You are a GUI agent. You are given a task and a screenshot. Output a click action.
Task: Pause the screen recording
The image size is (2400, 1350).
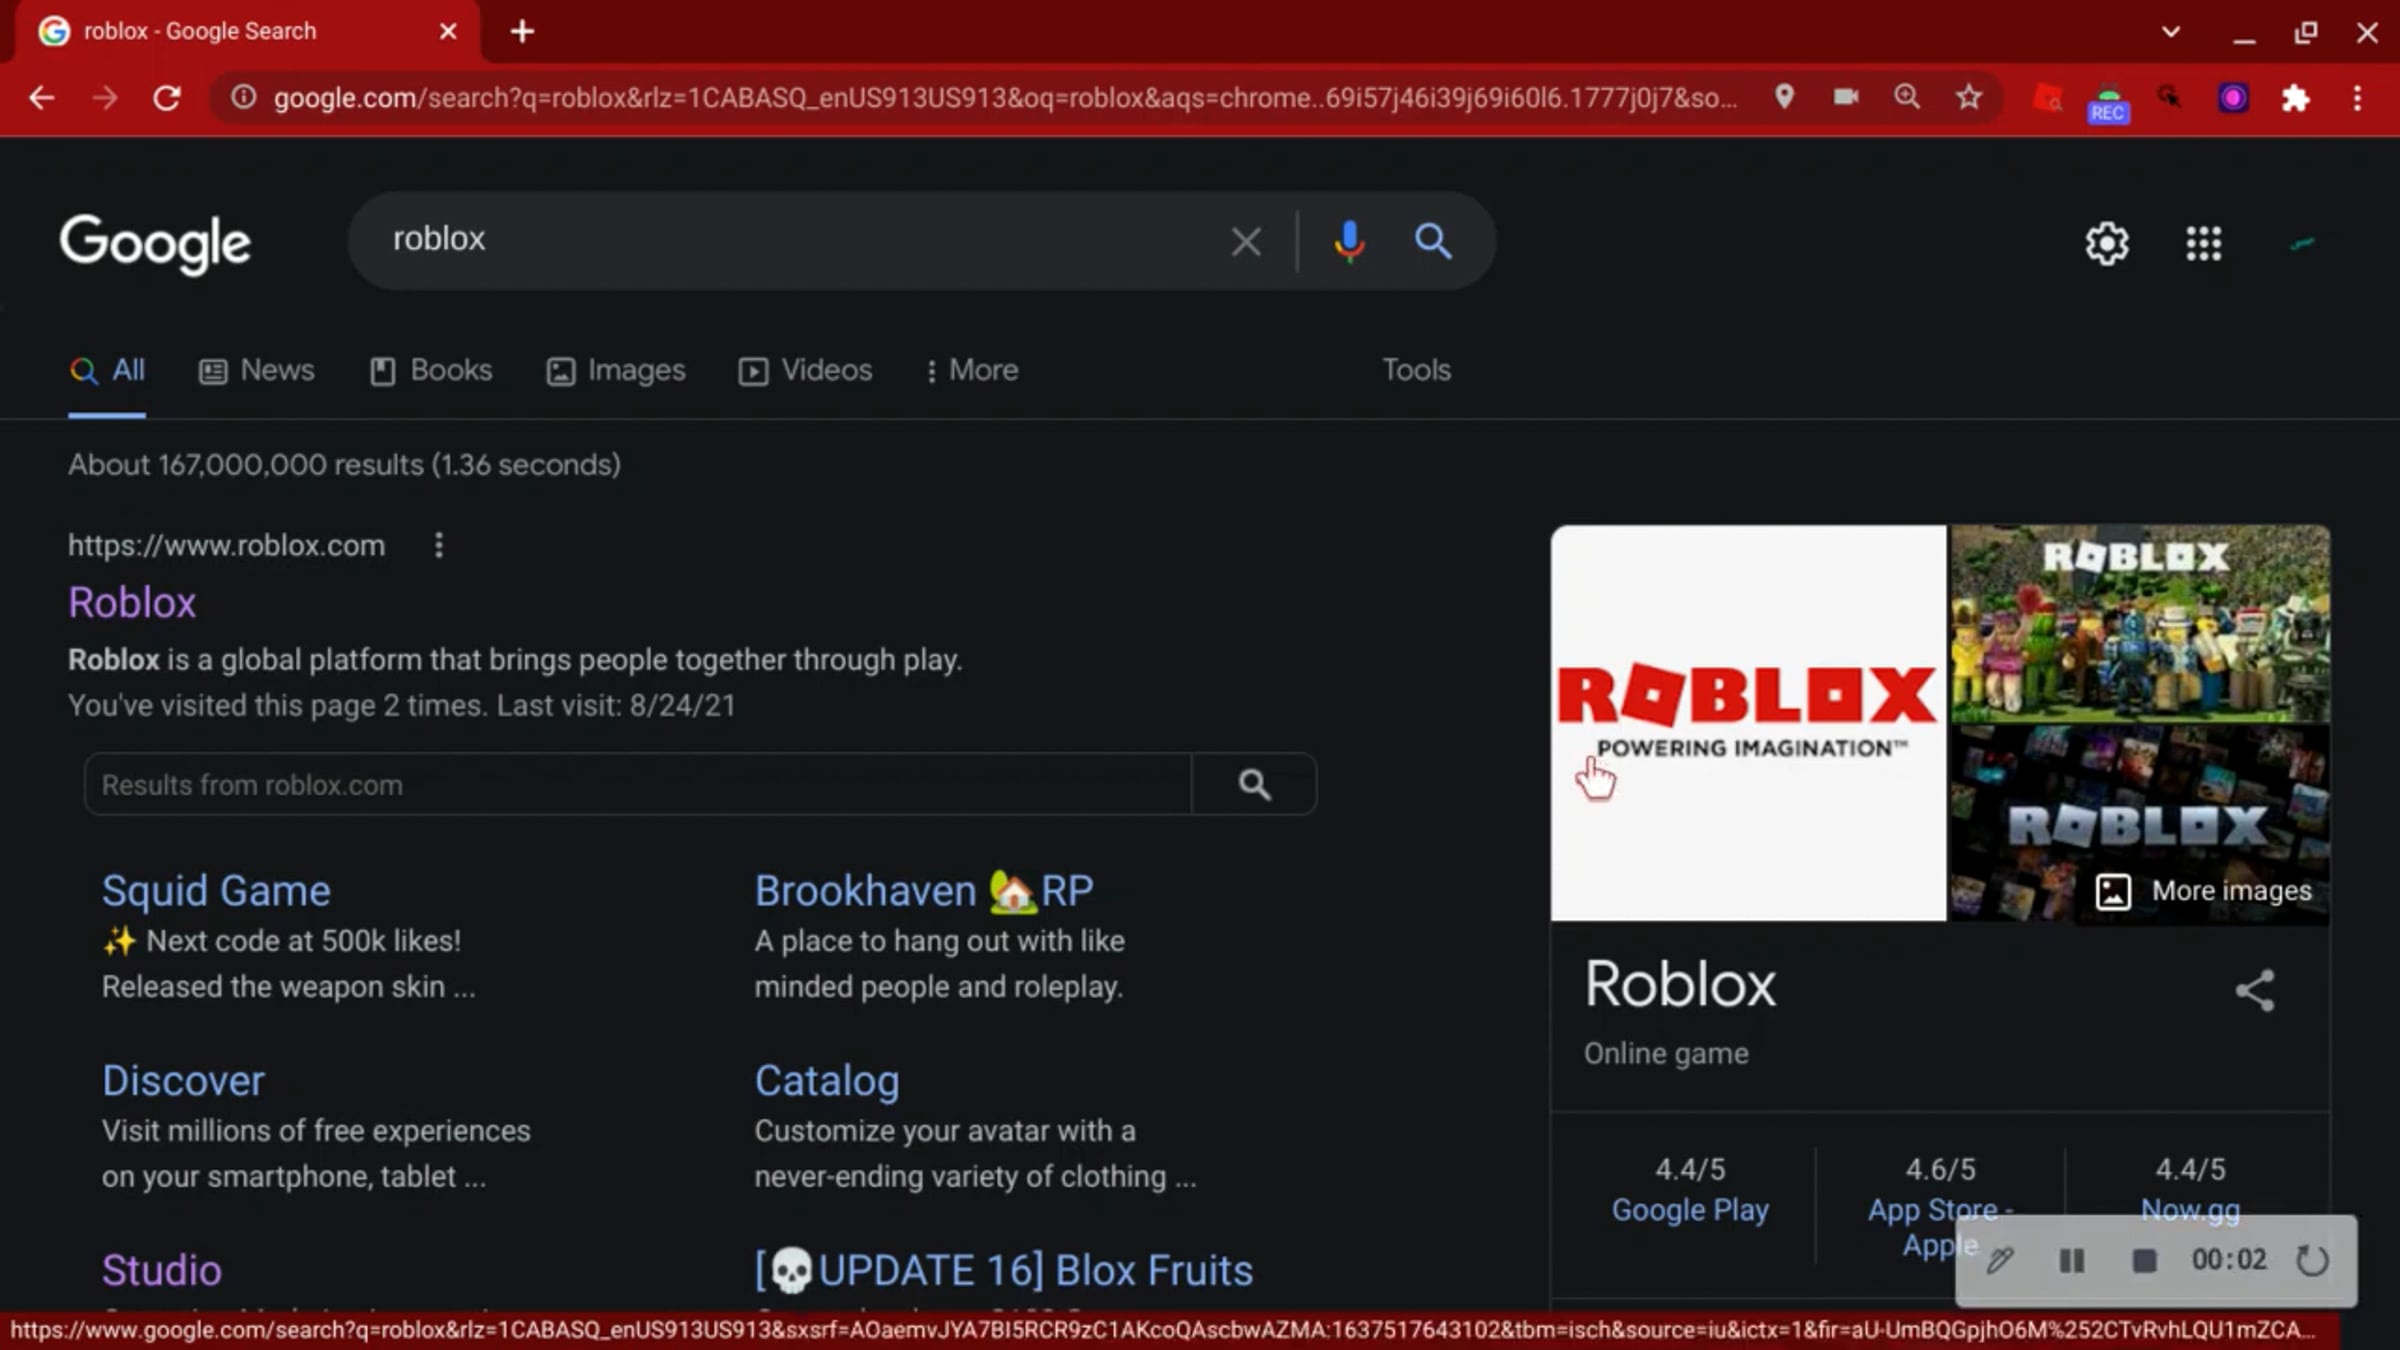tap(2071, 1260)
